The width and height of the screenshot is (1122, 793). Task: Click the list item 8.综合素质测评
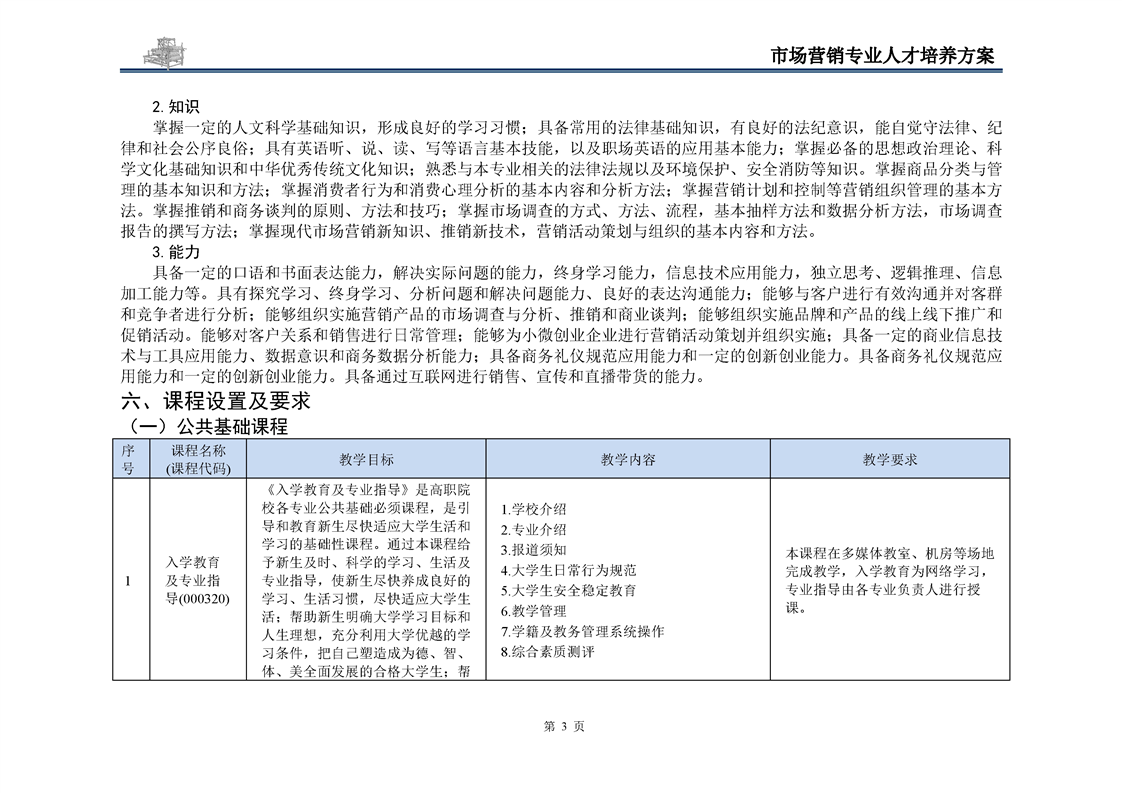point(548,652)
